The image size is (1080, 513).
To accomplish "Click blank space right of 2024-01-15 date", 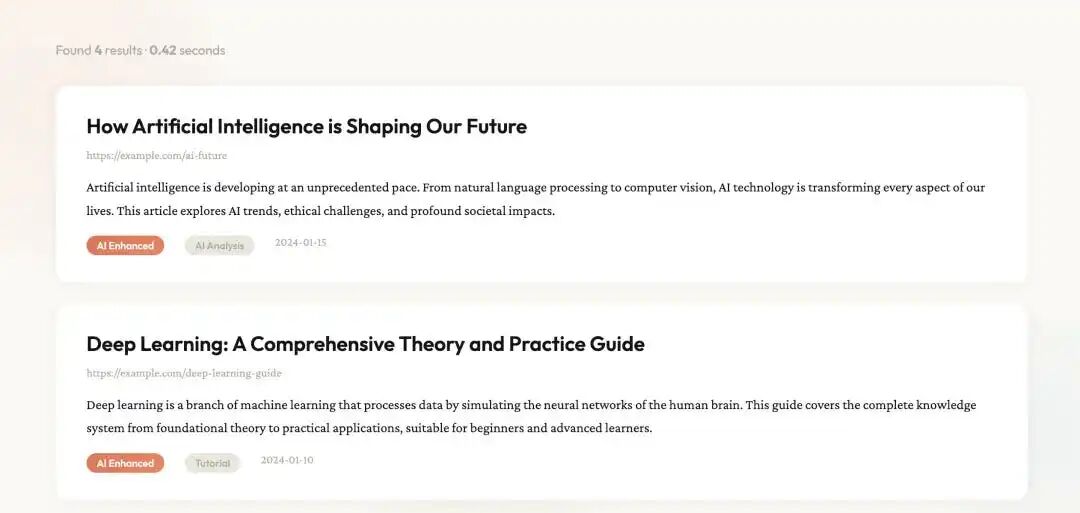I will [x=650, y=245].
